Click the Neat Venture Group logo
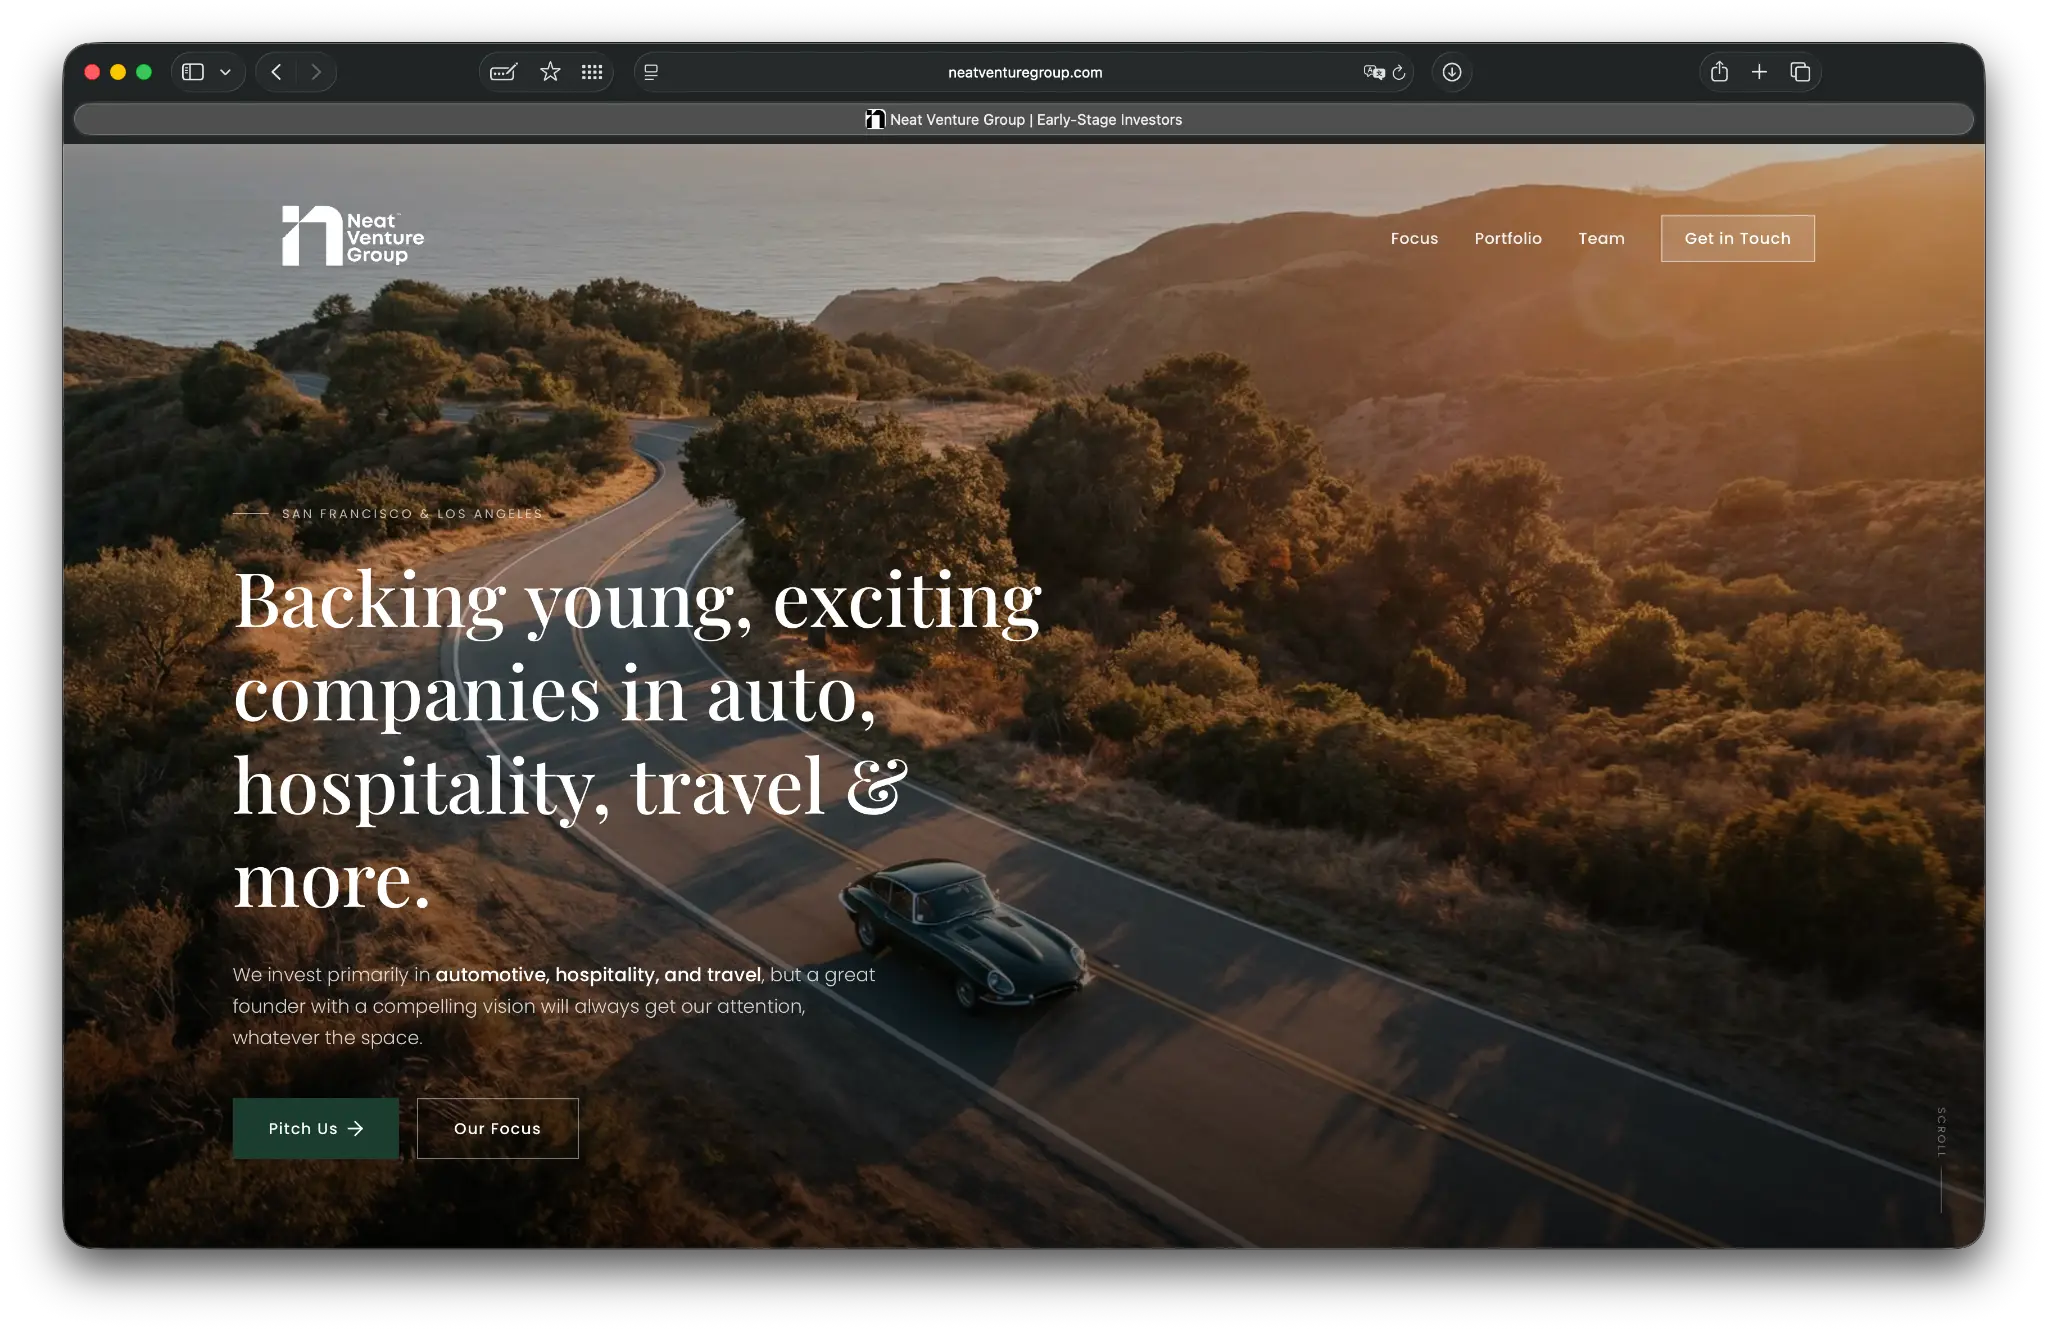Image resolution: width=2048 pixels, height=1331 pixels. pyautogui.click(x=352, y=236)
